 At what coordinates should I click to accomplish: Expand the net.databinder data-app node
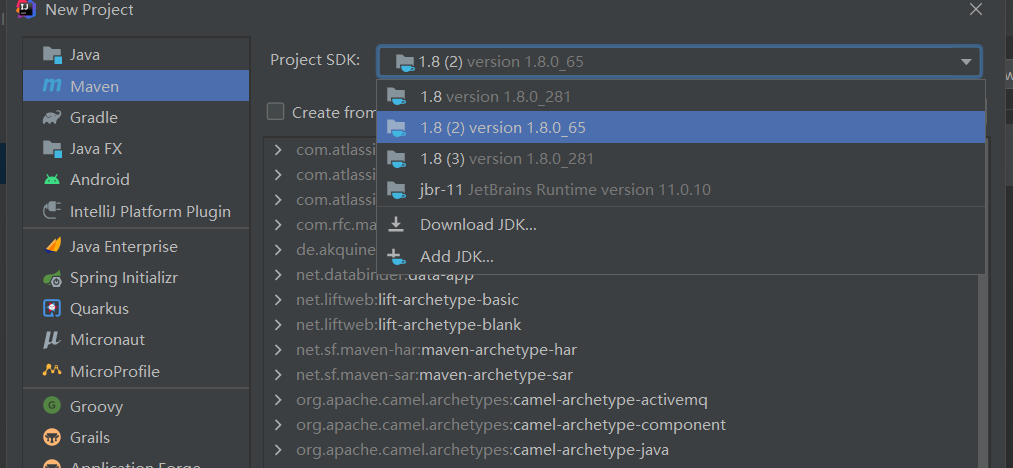coord(278,275)
